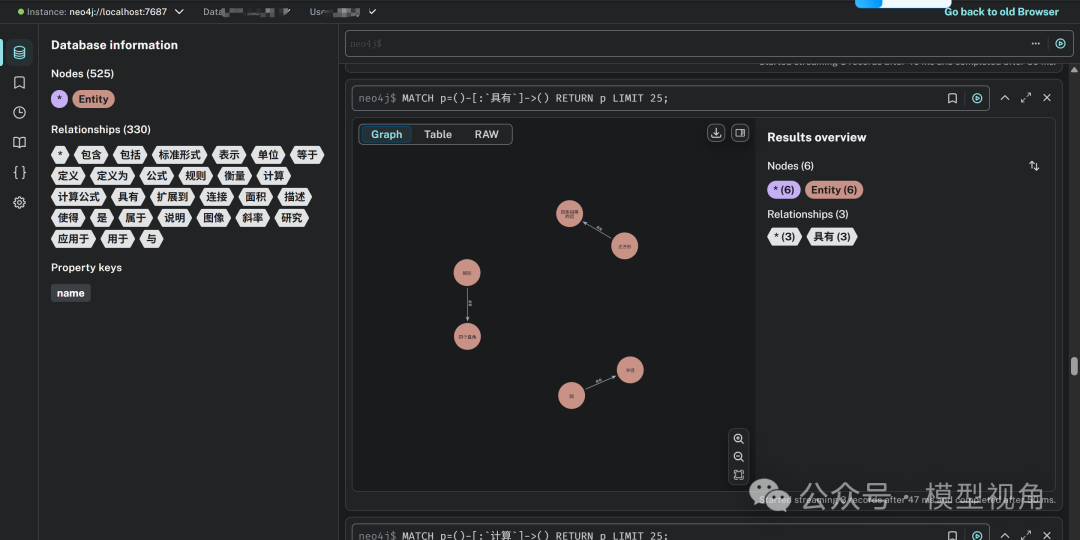Sort the Results overview list
This screenshot has height=540, width=1080.
pos(1034,166)
